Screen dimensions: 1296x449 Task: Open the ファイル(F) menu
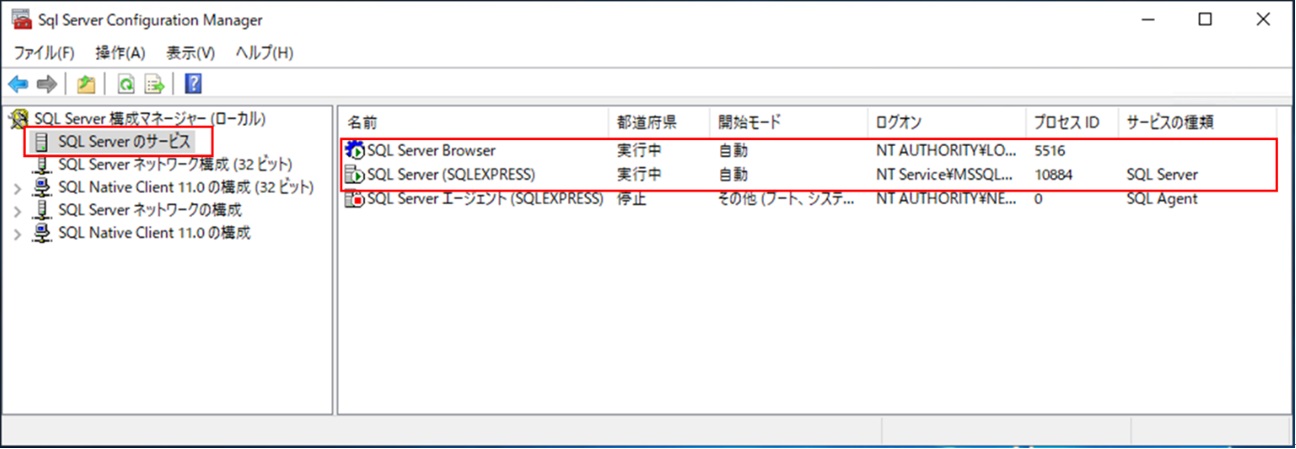tap(44, 53)
